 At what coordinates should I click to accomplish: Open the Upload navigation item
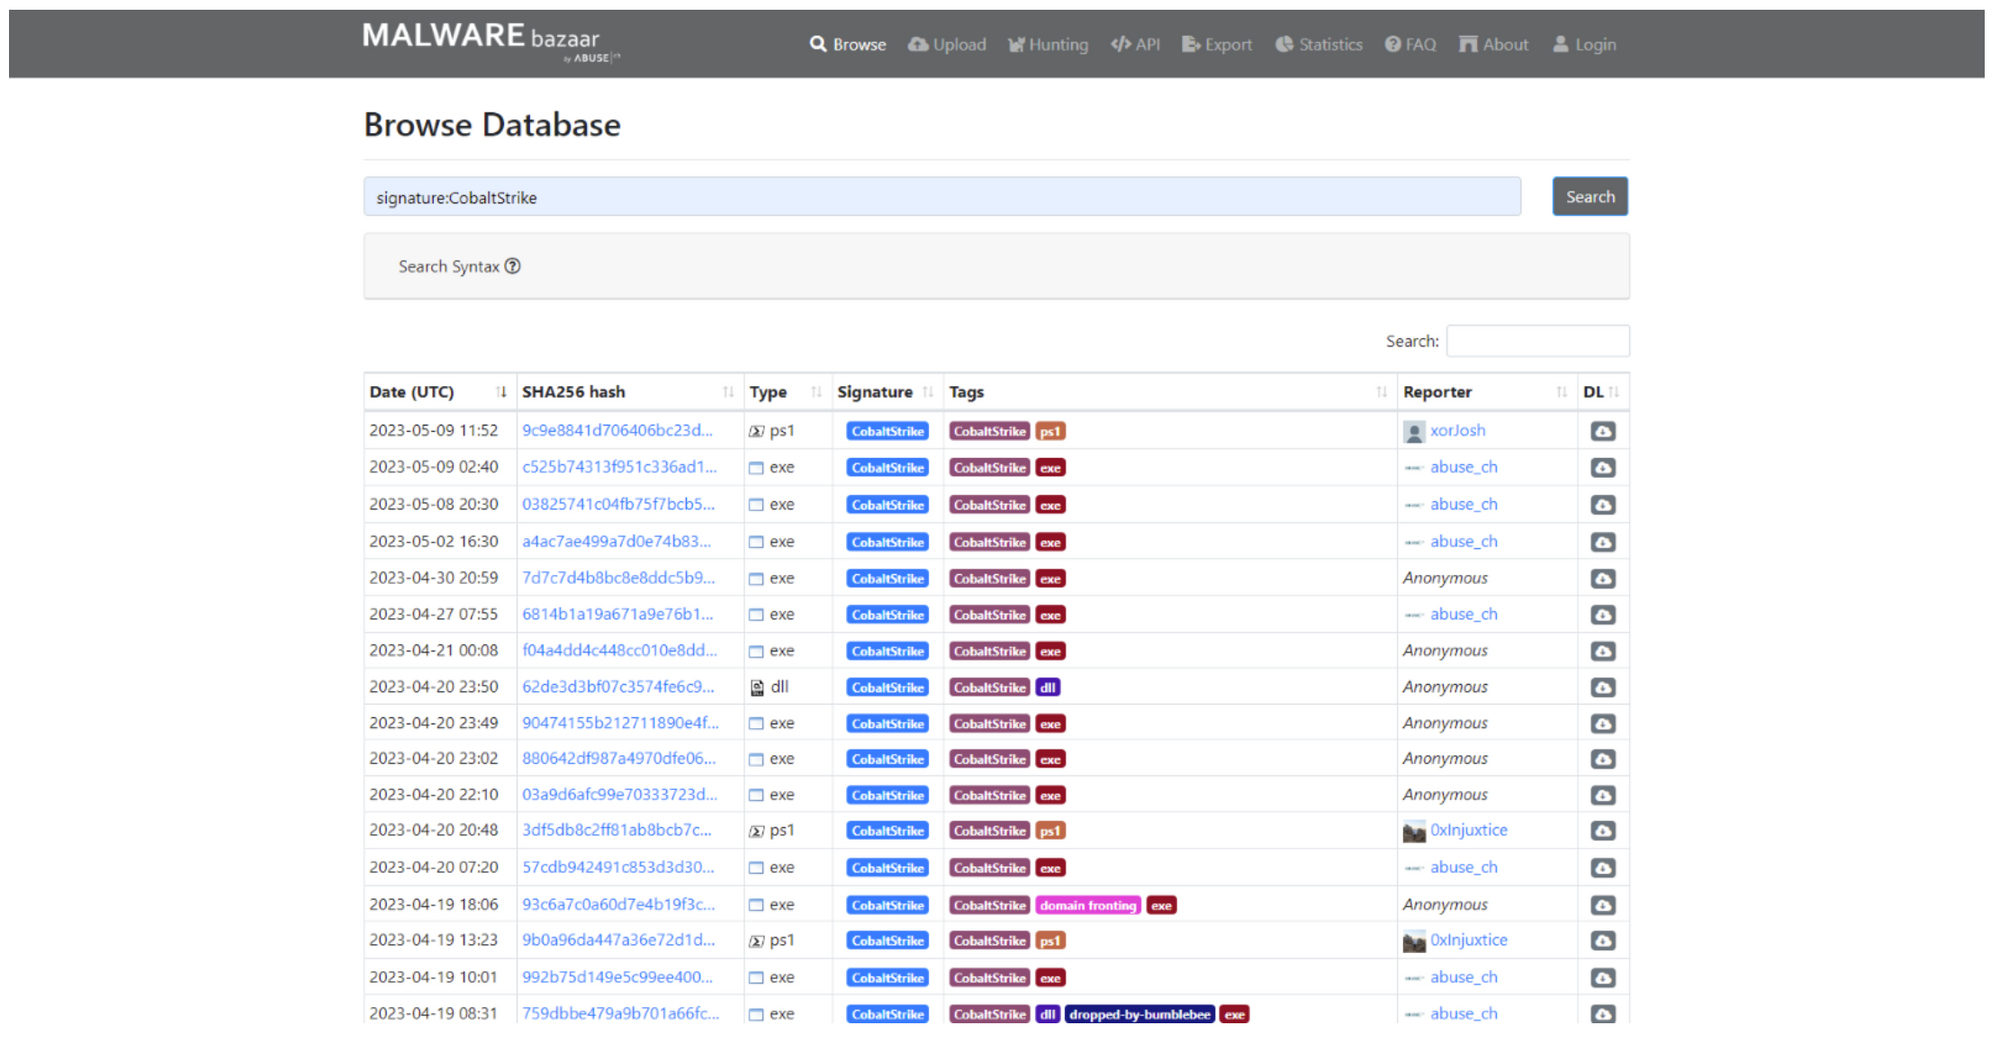point(947,44)
